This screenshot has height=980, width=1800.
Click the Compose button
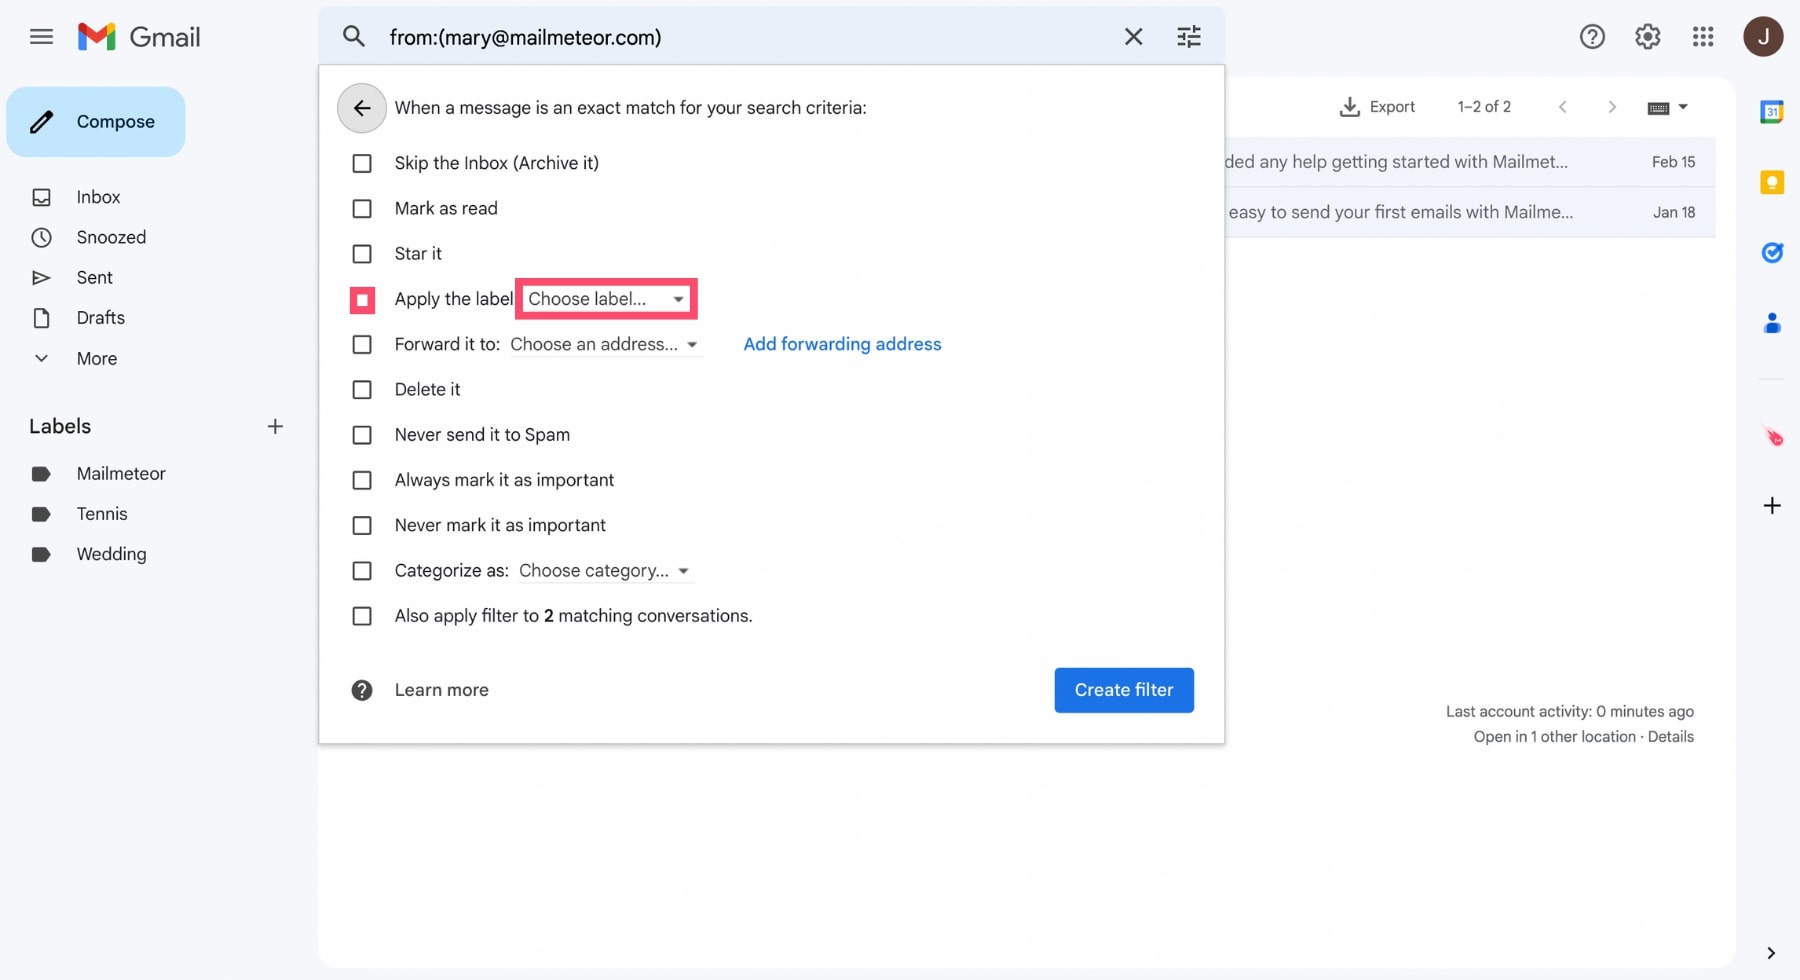(96, 122)
